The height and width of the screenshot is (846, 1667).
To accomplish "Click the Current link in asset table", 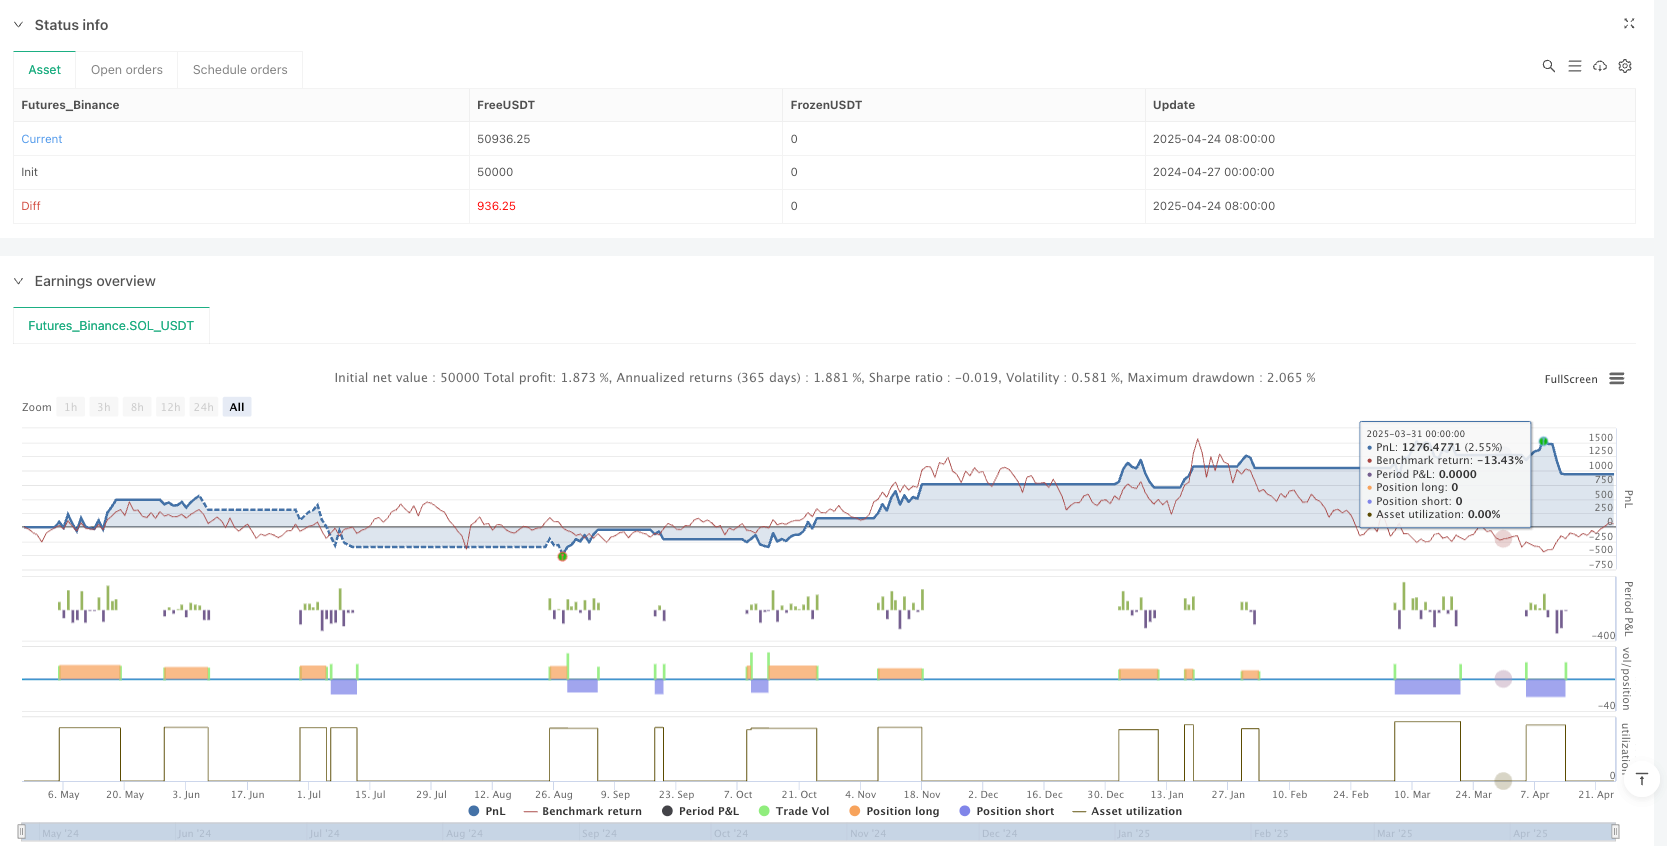I will (x=42, y=139).
